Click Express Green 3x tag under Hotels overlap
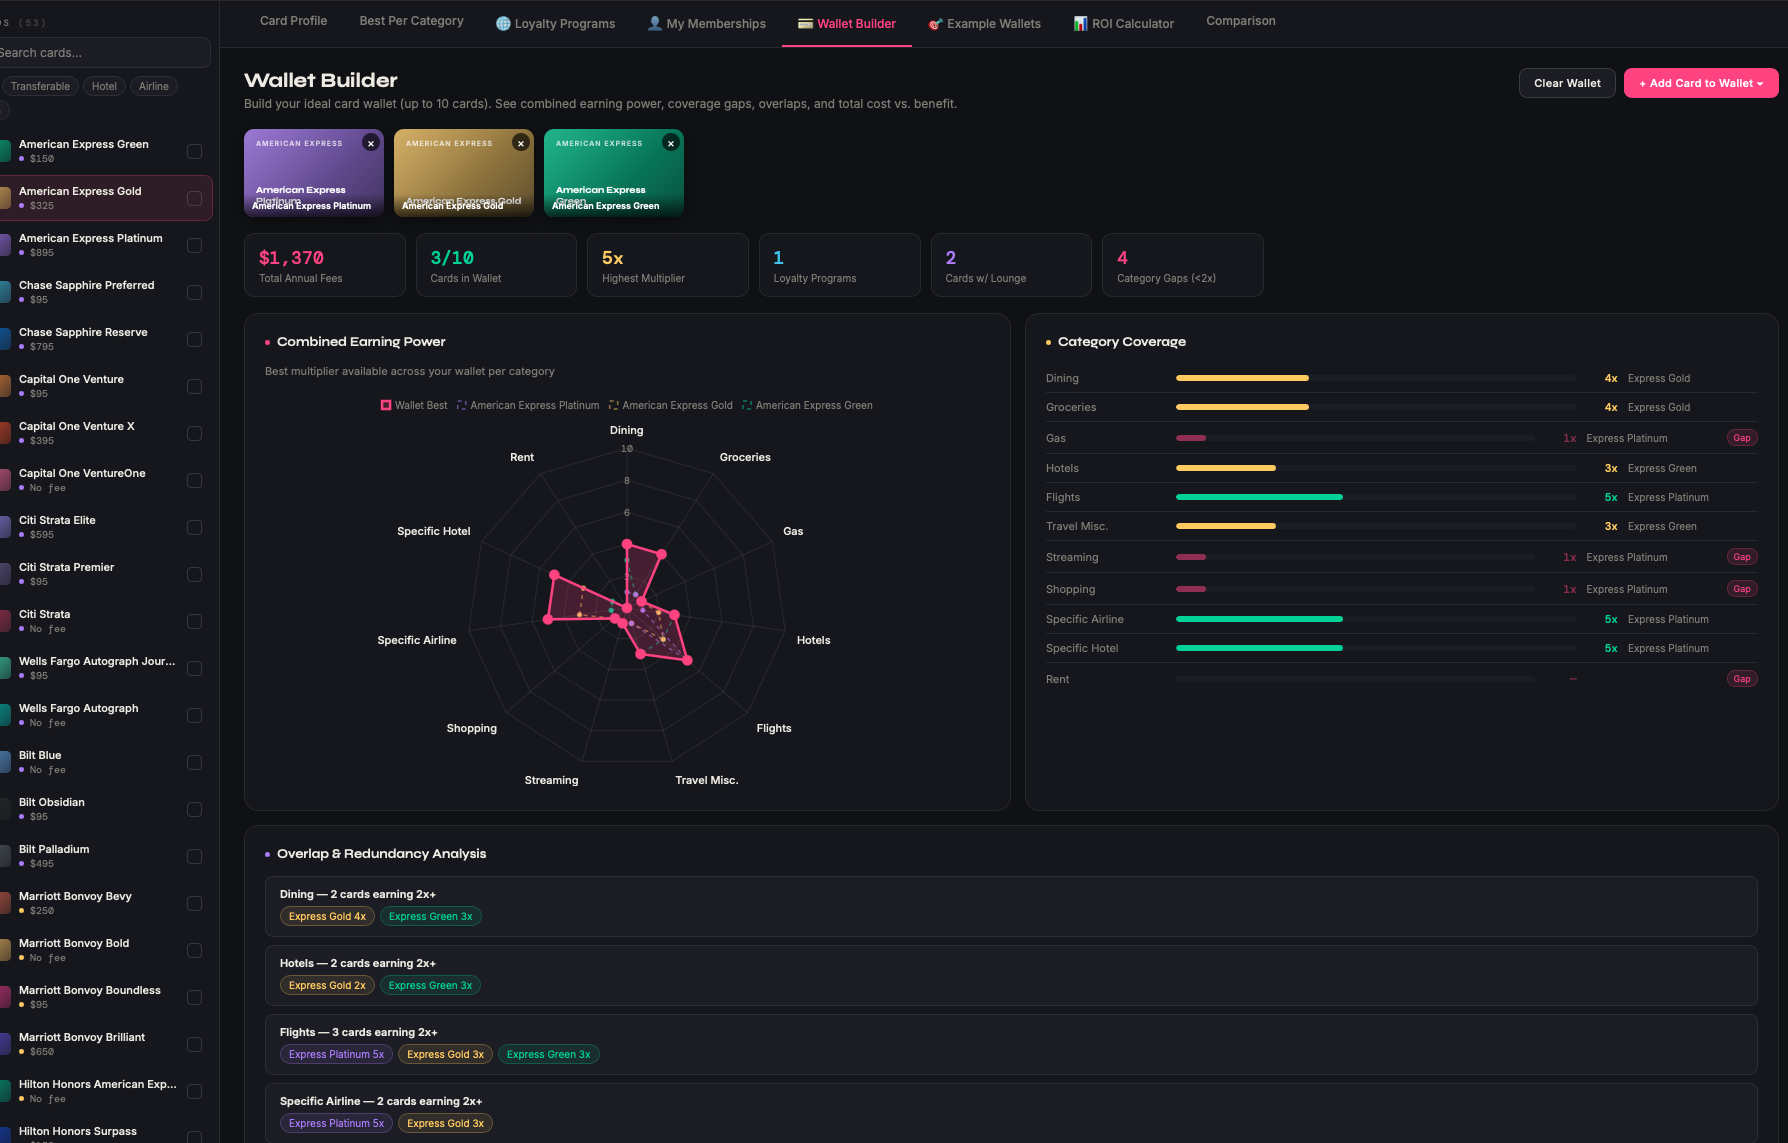The height and width of the screenshot is (1143, 1788). (430, 985)
